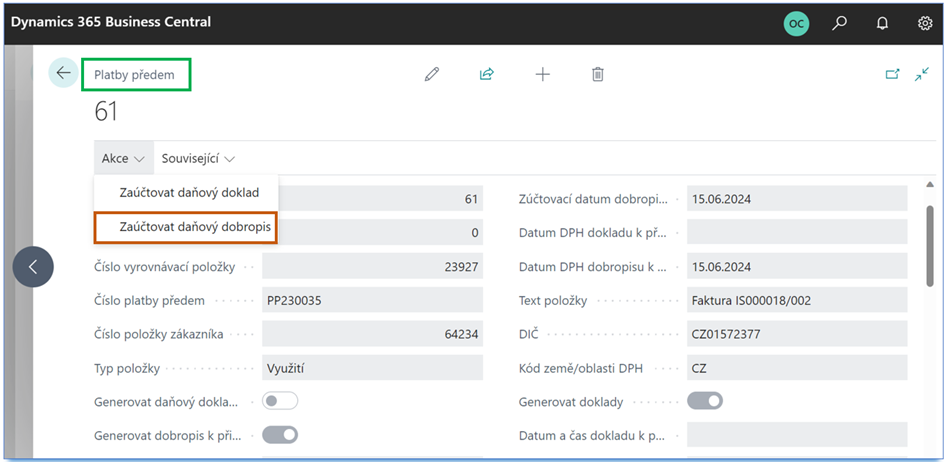Collapse the Akce dropdown menu

coord(124,158)
